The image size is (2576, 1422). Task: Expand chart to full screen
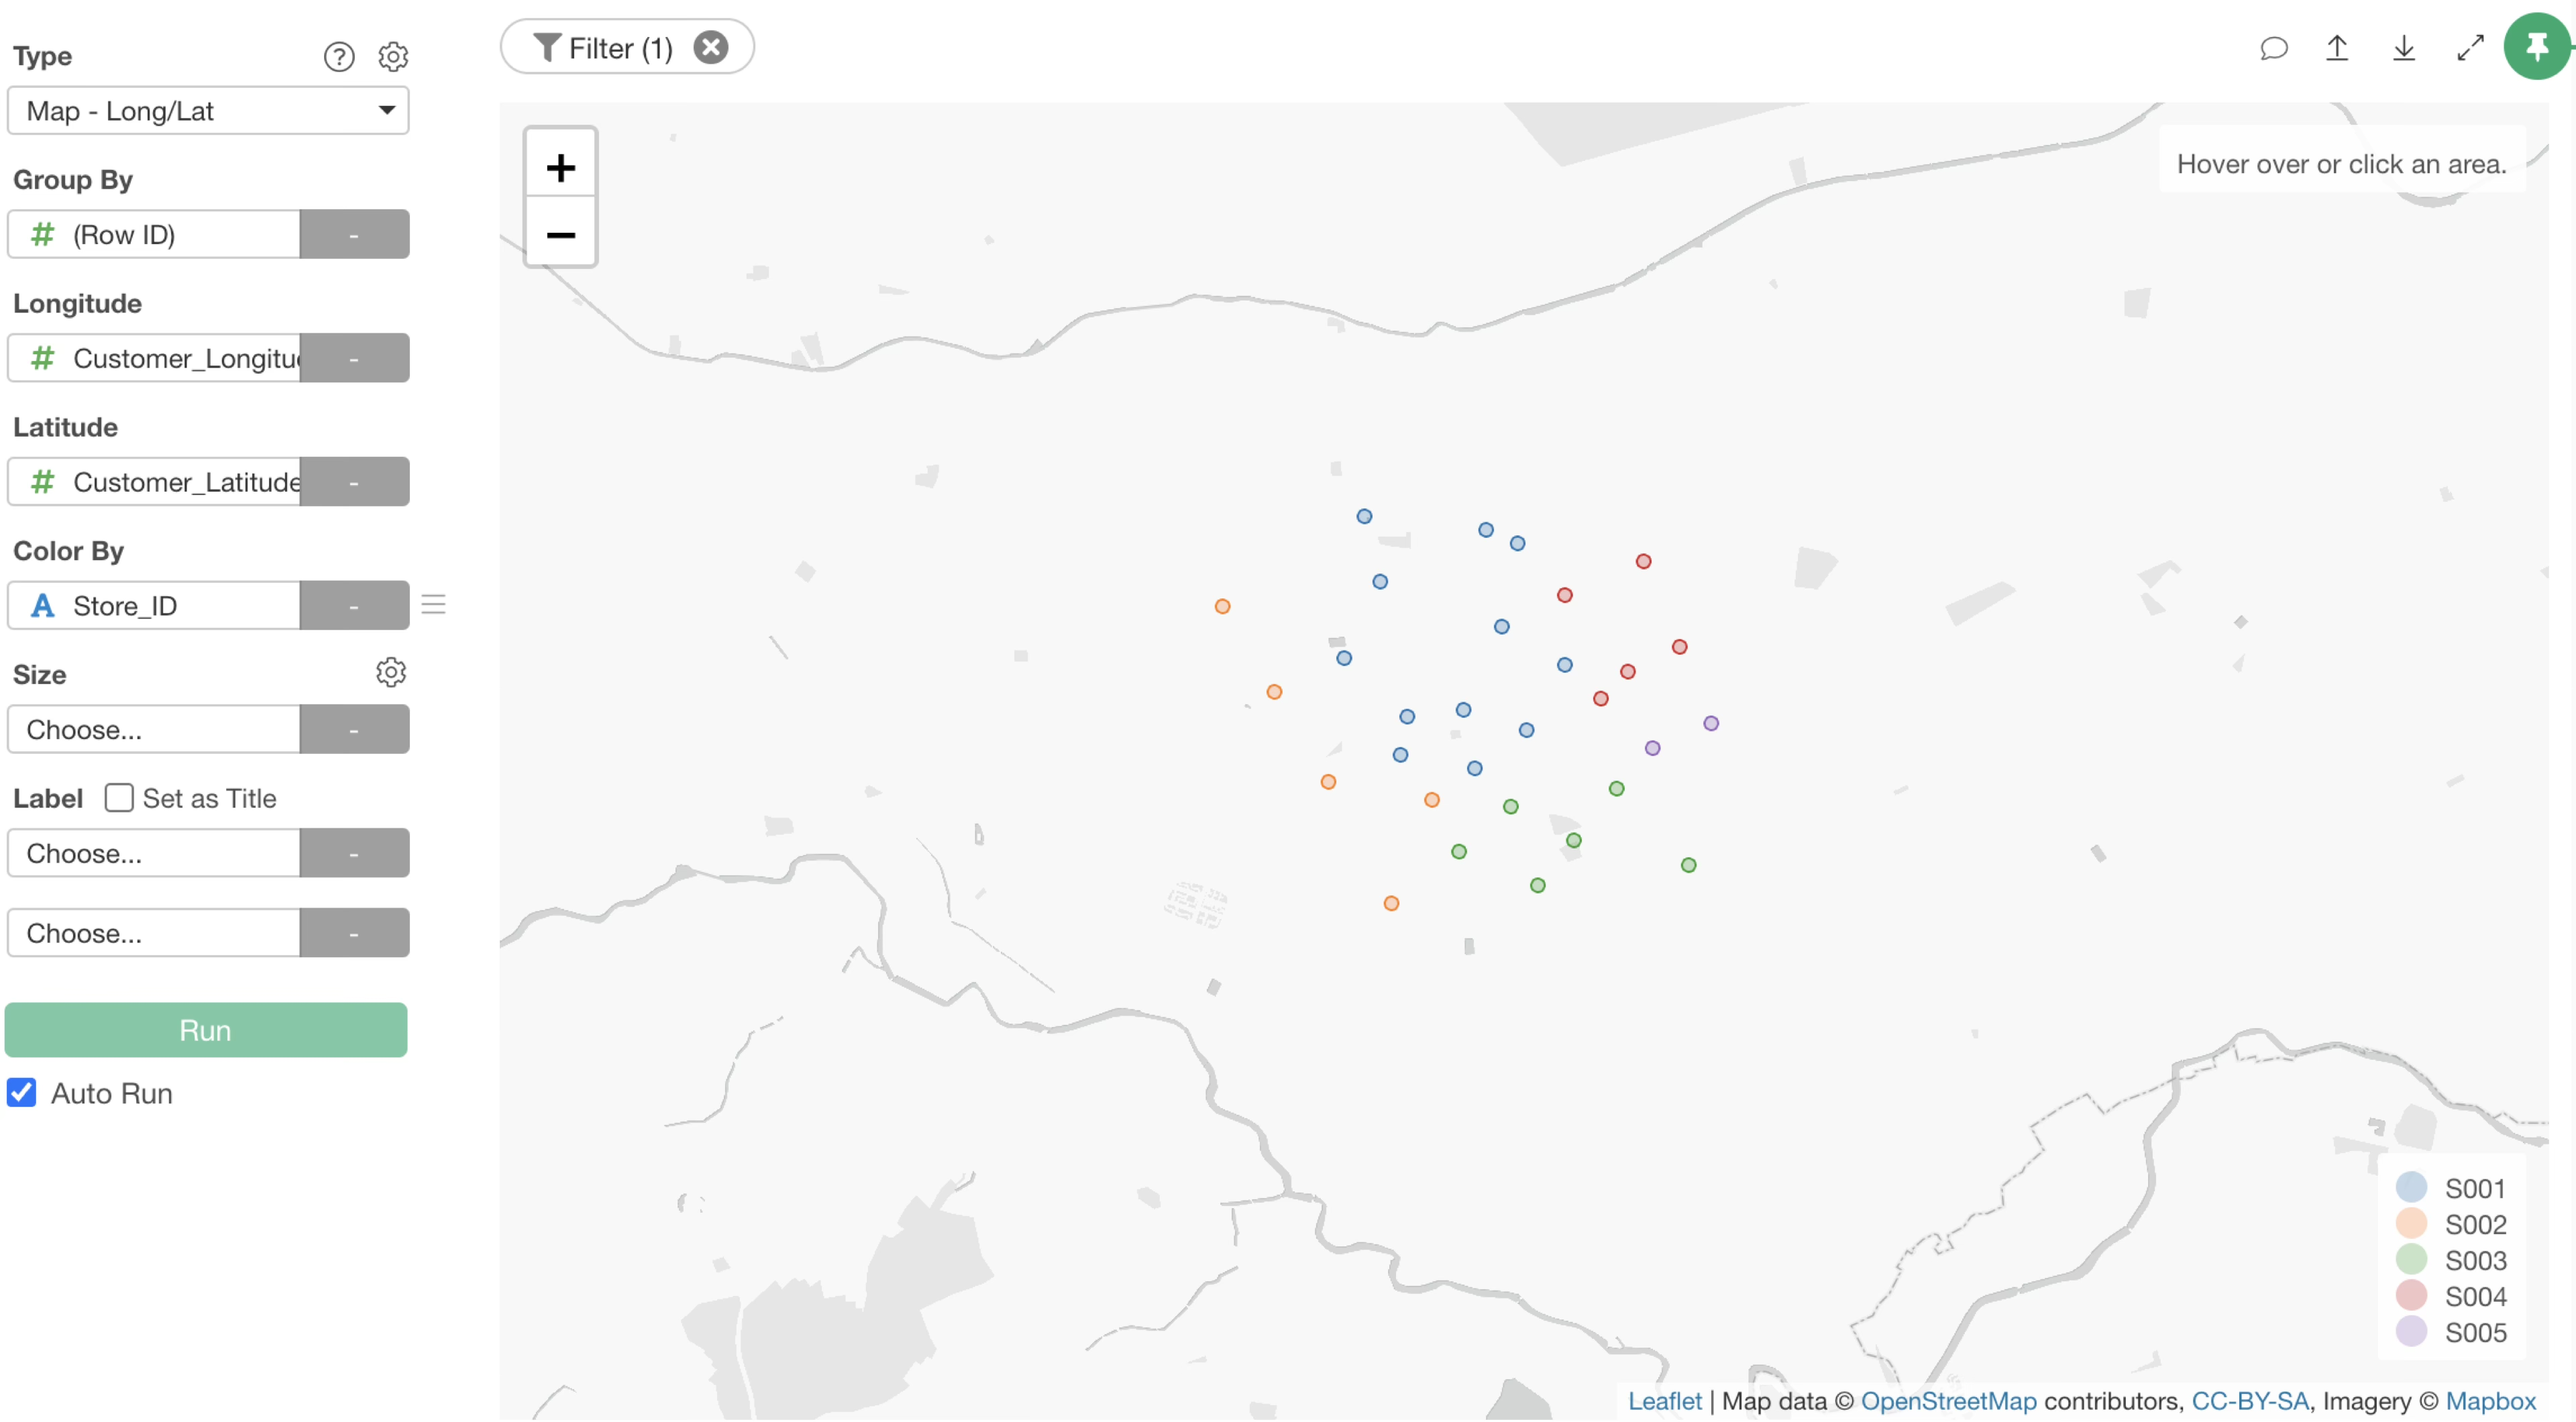coord(2470,48)
